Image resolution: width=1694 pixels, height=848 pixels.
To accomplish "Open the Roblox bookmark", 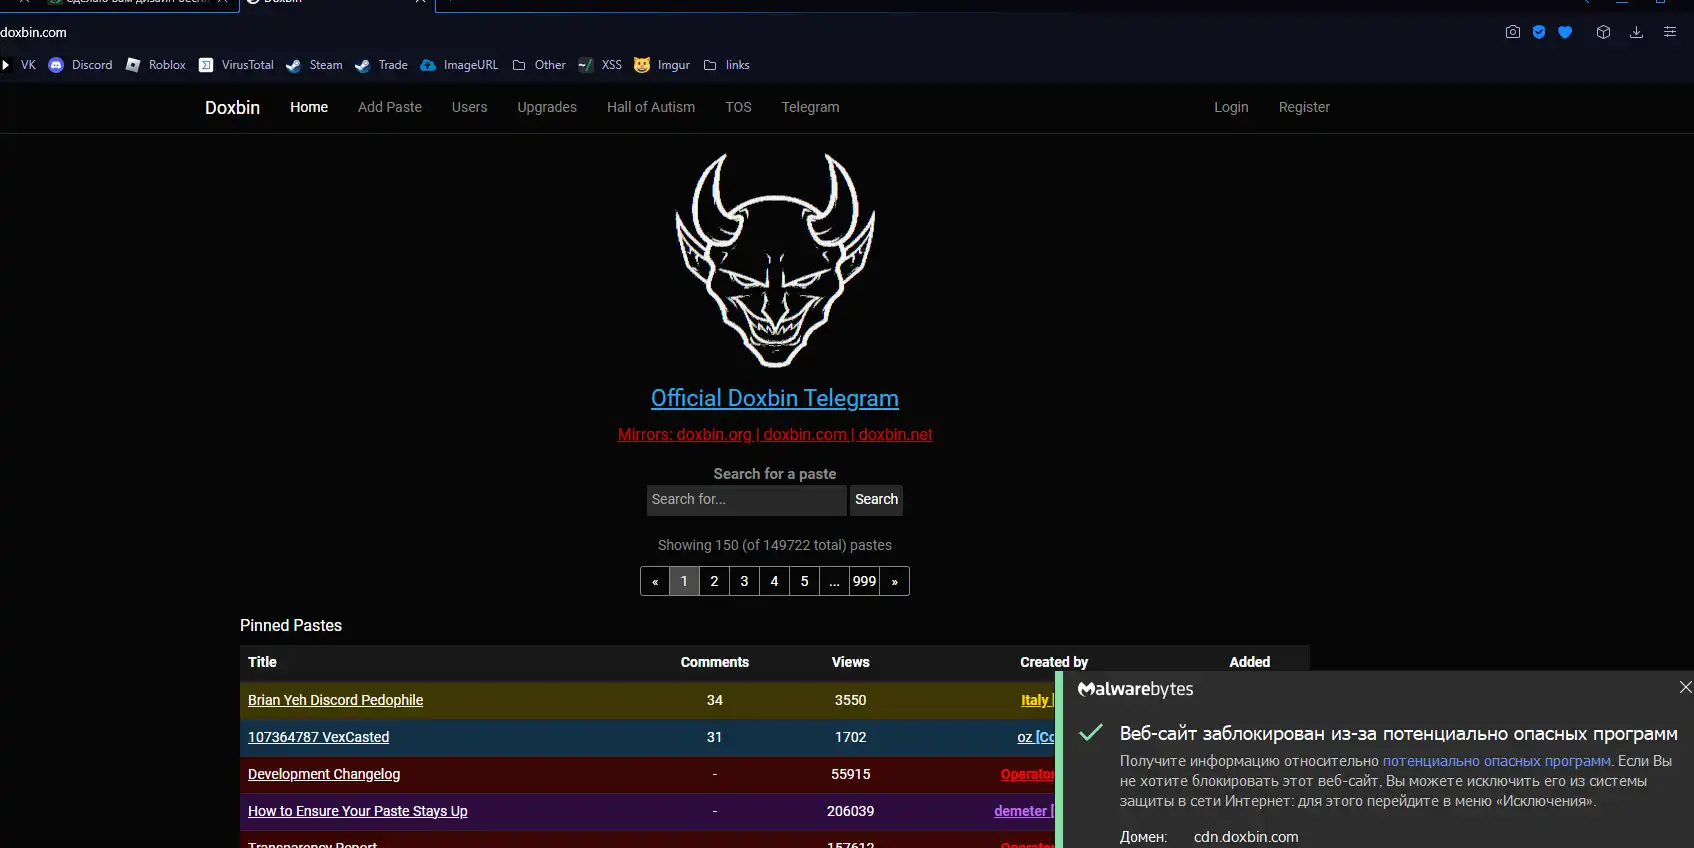I will pos(156,65).
